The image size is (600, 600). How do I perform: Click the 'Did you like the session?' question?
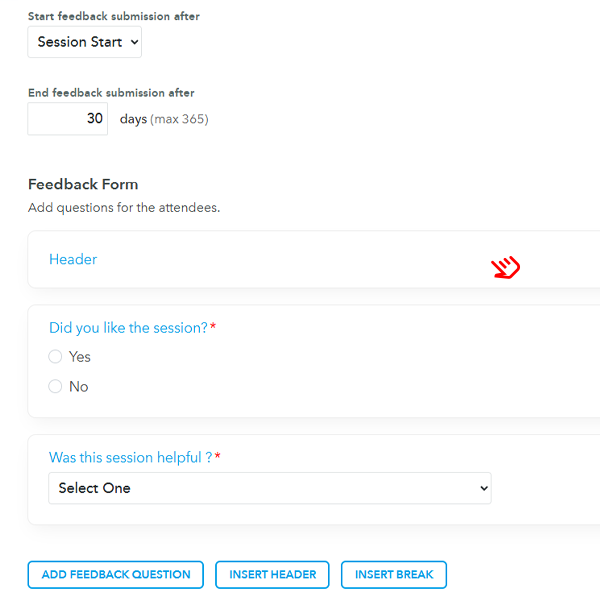128,328
